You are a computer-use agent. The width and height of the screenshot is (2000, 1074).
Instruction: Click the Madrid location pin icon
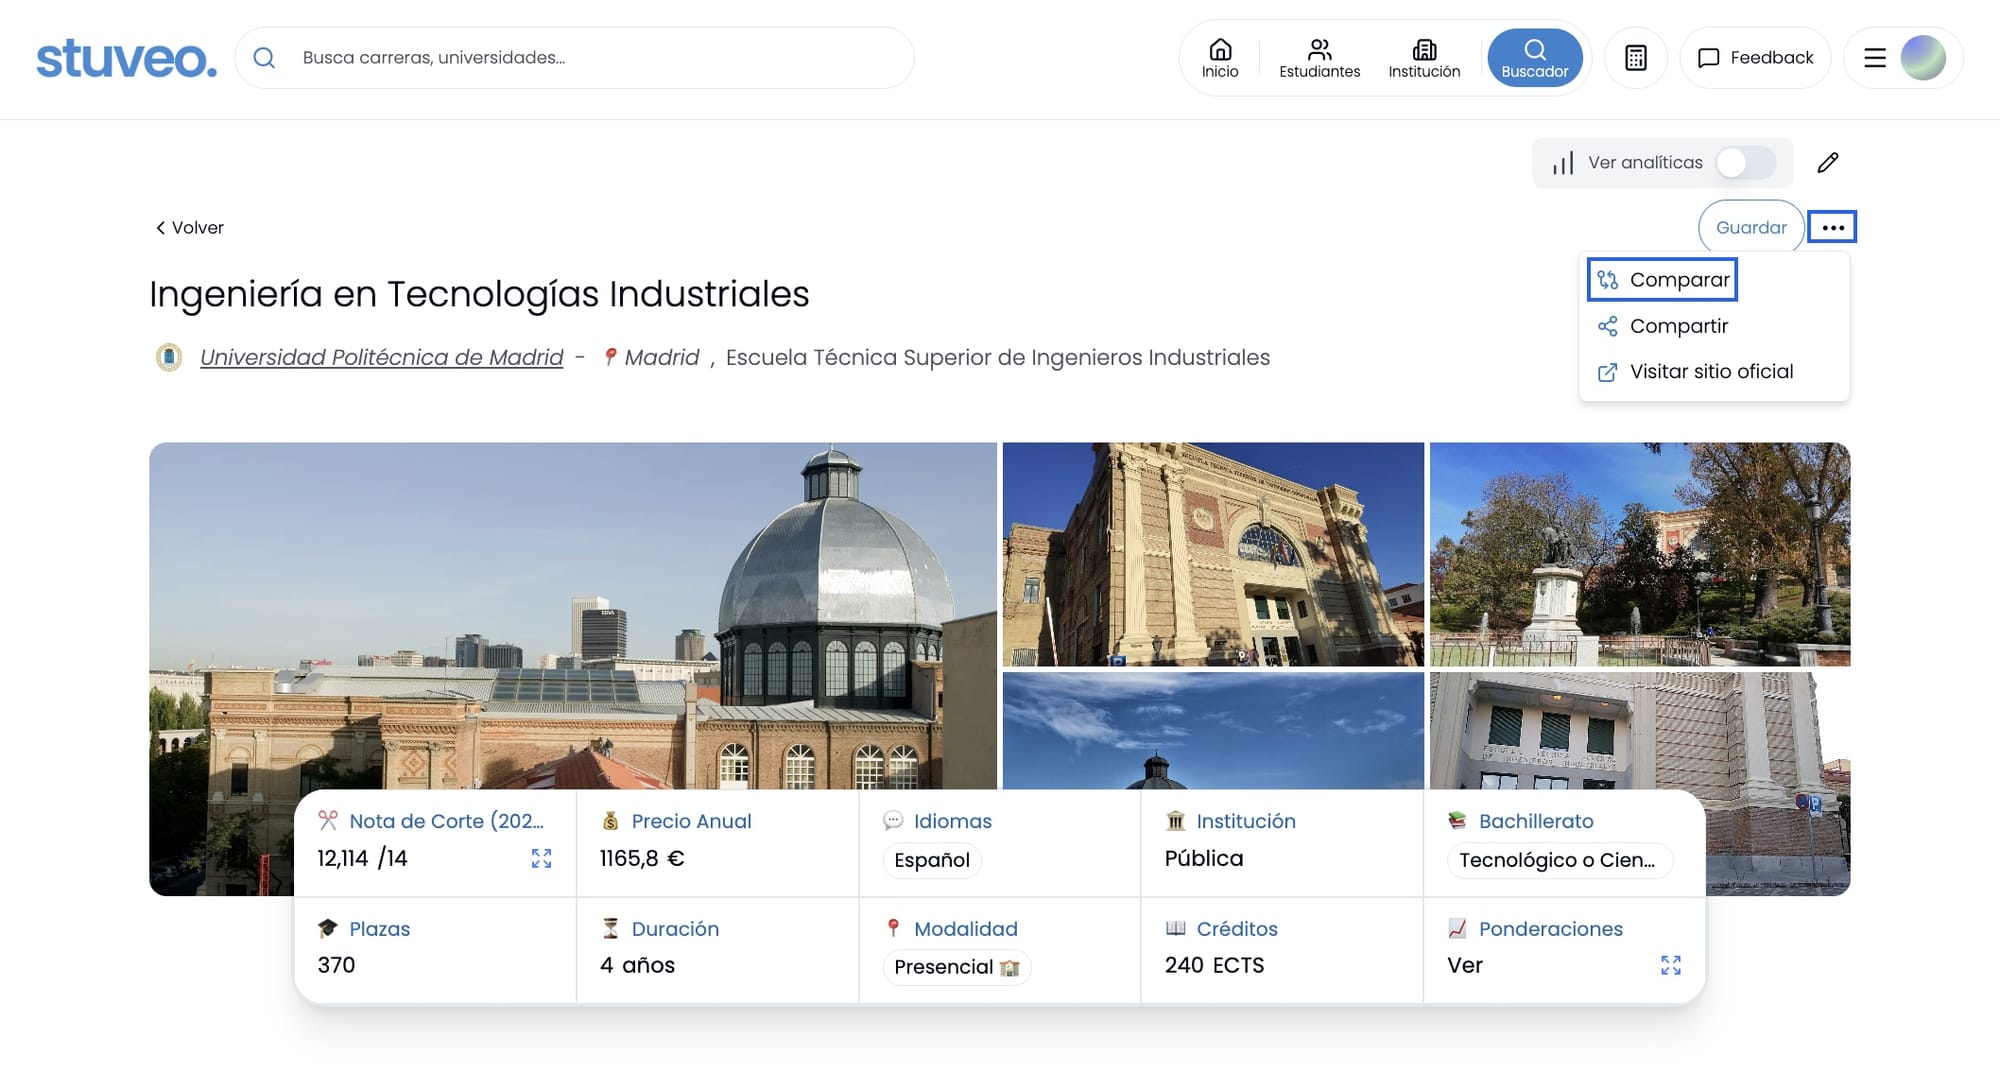[609, 357]
